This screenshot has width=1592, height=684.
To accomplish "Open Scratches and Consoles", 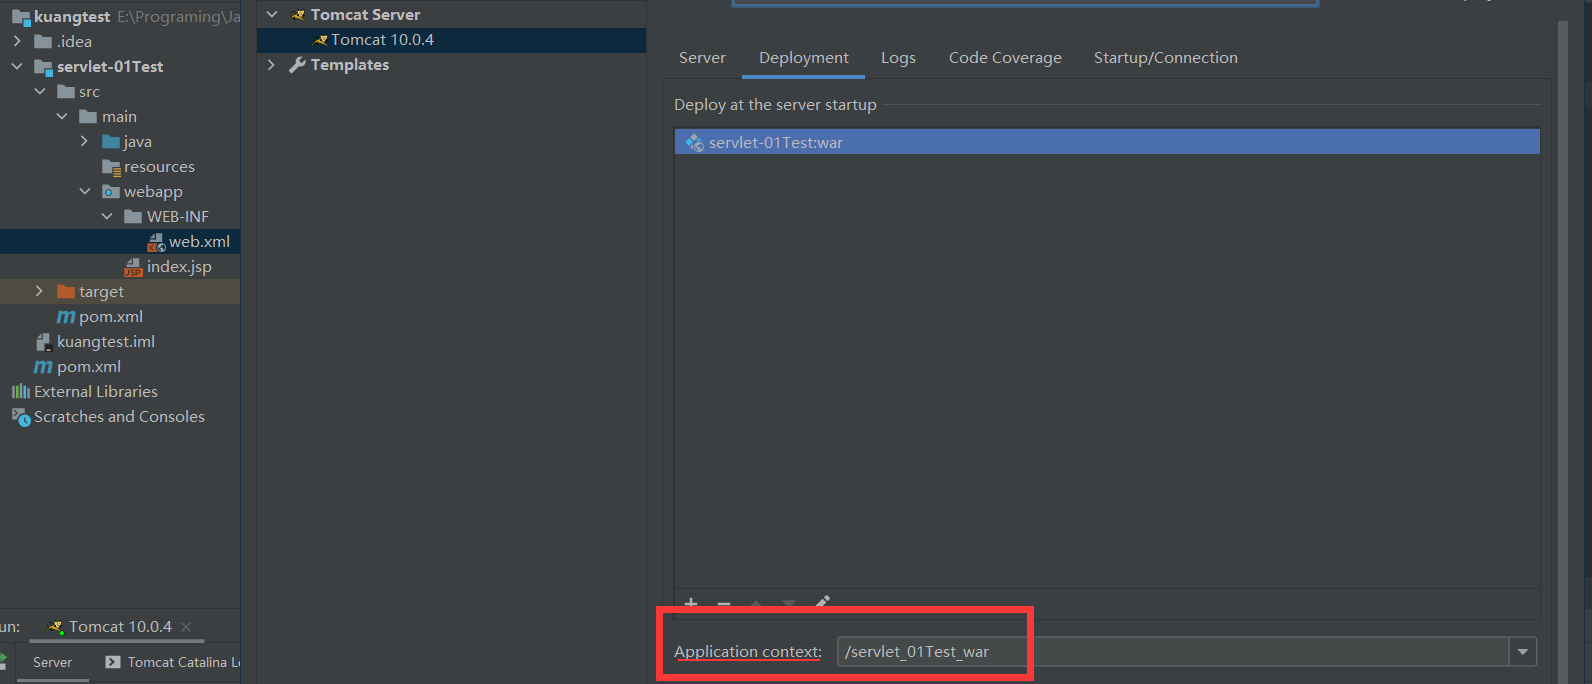I will (x=118, y=417).
